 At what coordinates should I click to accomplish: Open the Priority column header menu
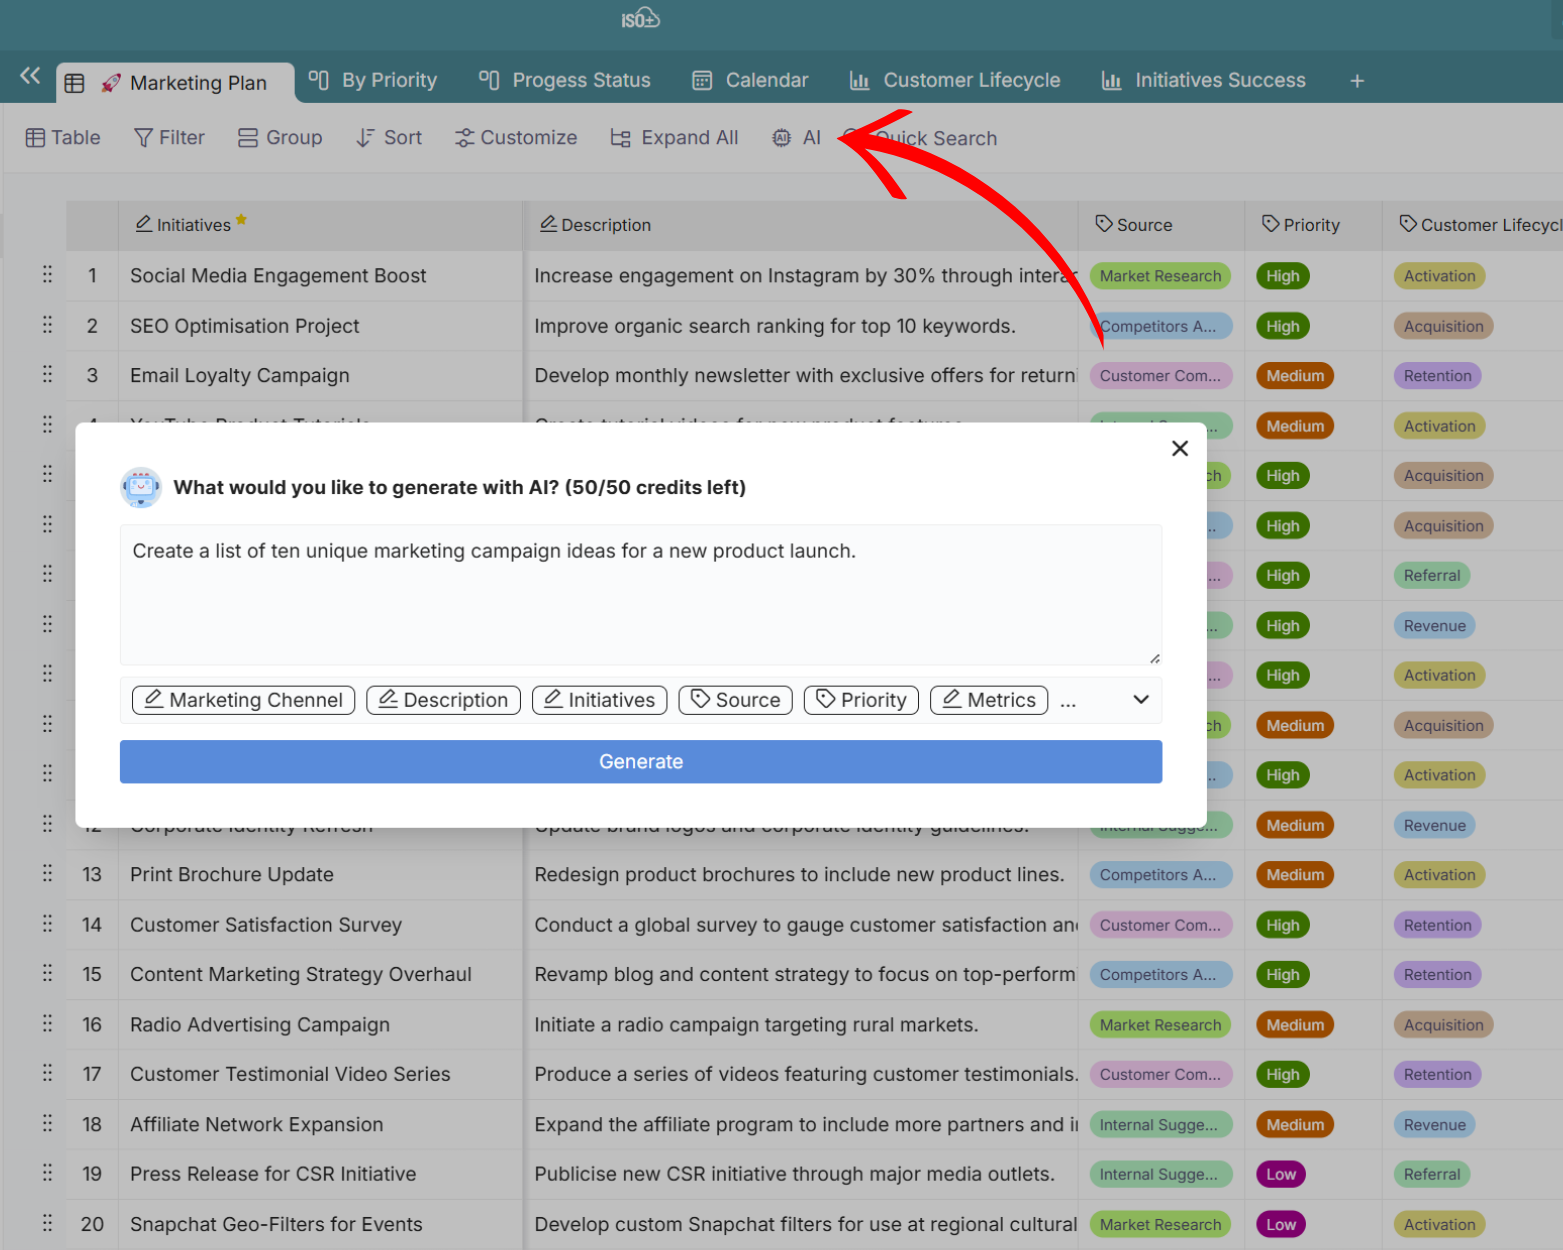[x=1301, y=225]
